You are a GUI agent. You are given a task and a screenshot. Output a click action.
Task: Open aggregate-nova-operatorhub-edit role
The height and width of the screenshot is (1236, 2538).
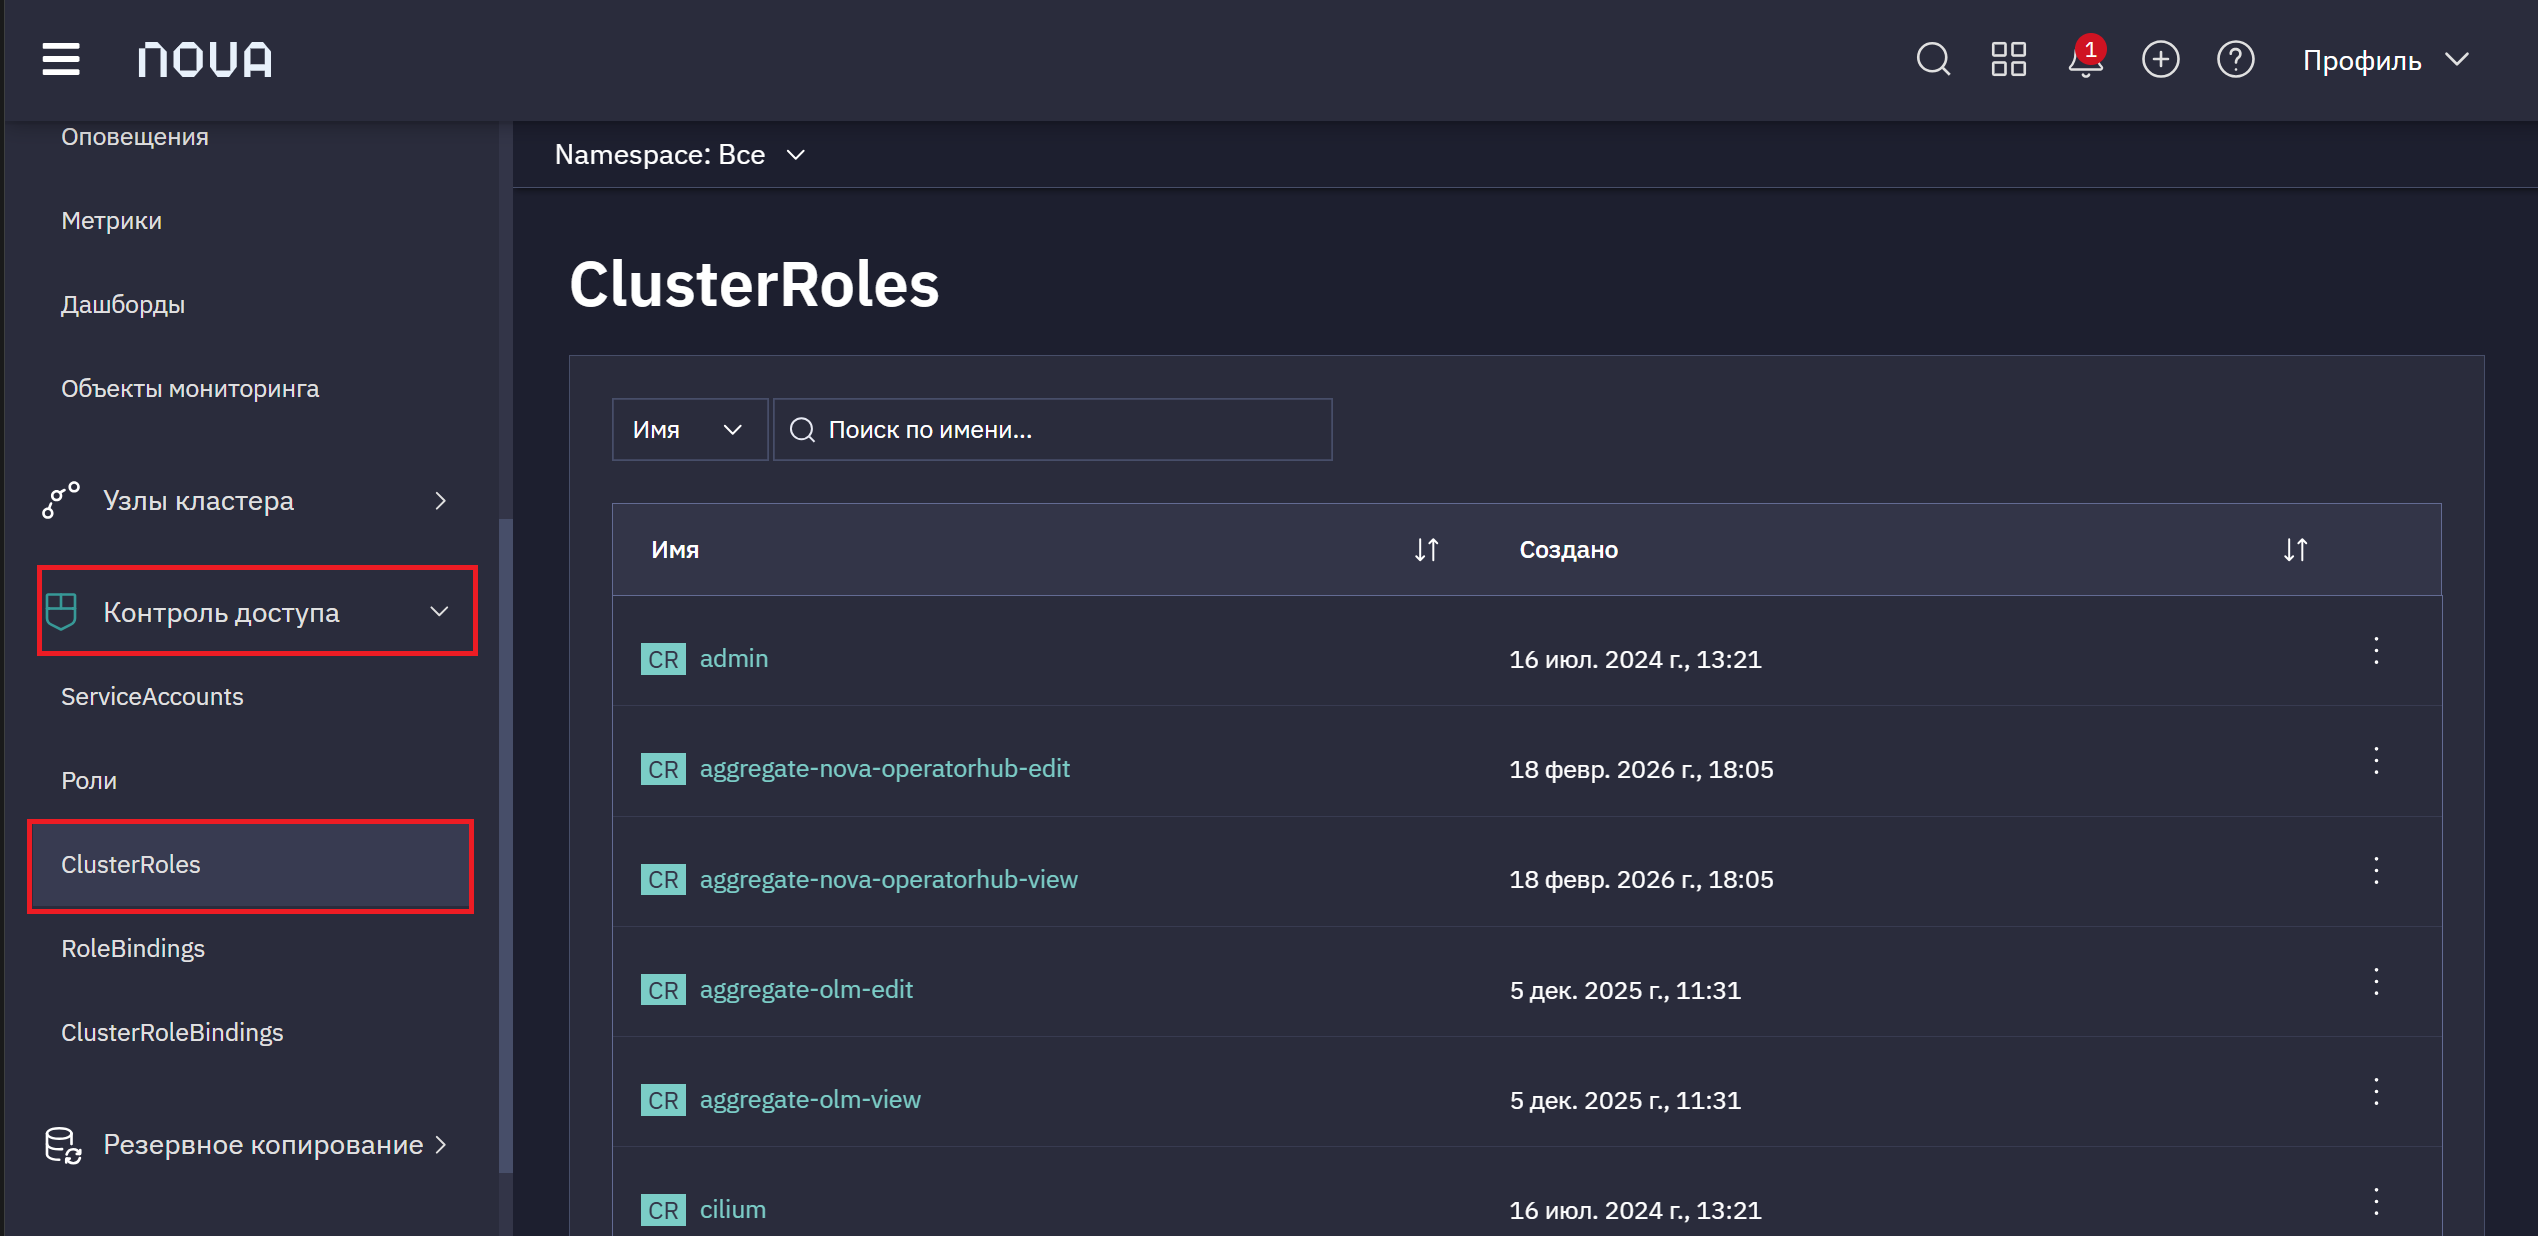click(885, 769)
